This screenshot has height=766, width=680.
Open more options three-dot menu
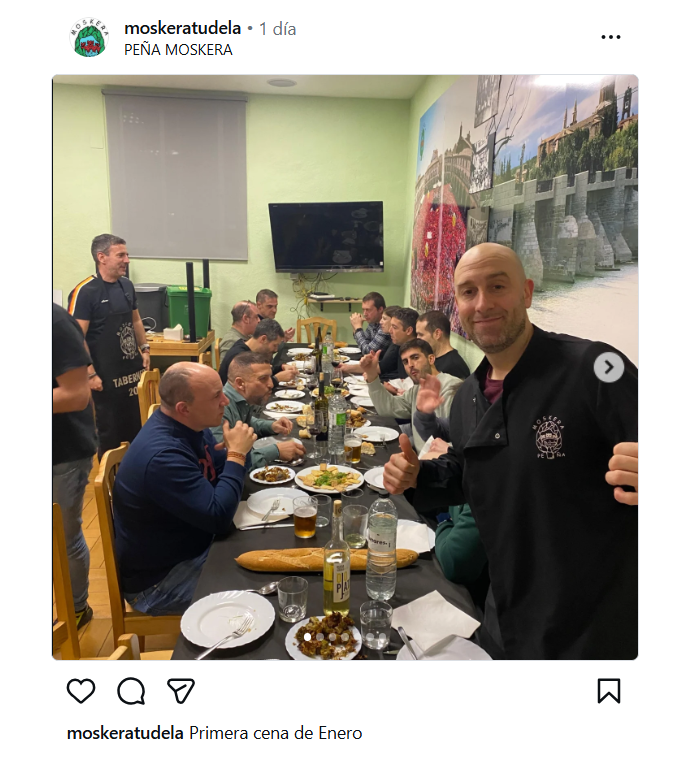[x=611, y=37]
